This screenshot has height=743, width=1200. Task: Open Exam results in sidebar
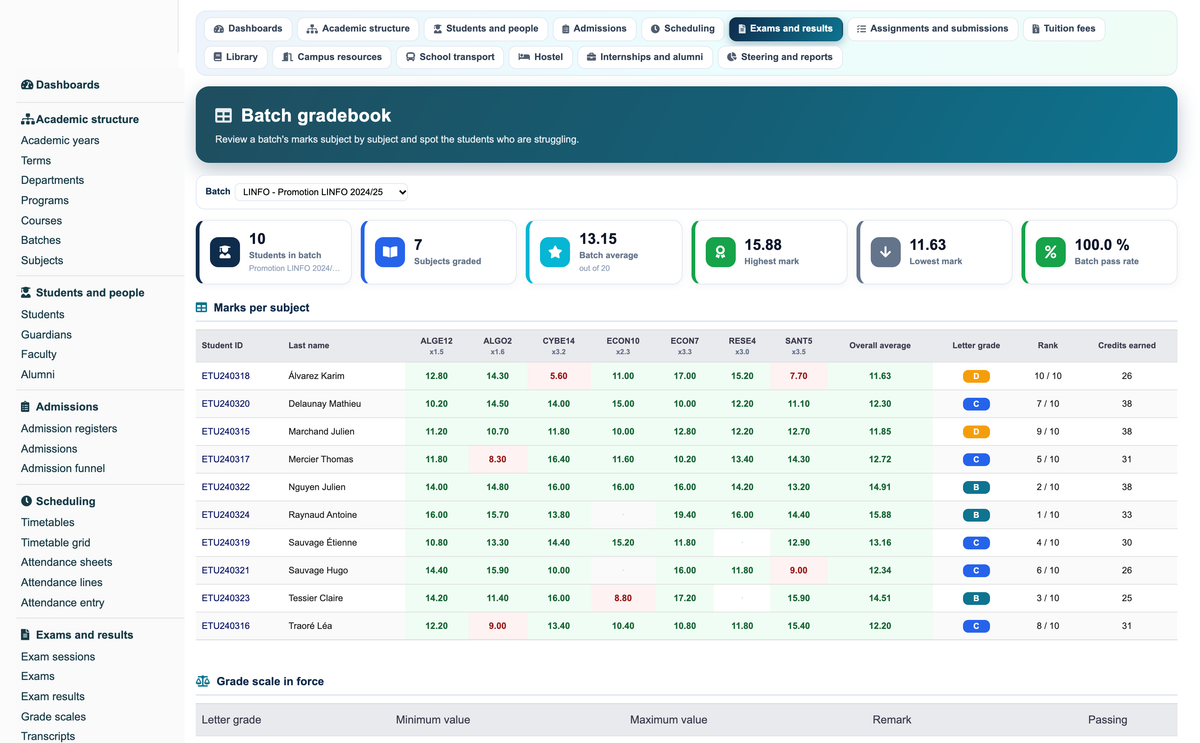coord(53,697)
